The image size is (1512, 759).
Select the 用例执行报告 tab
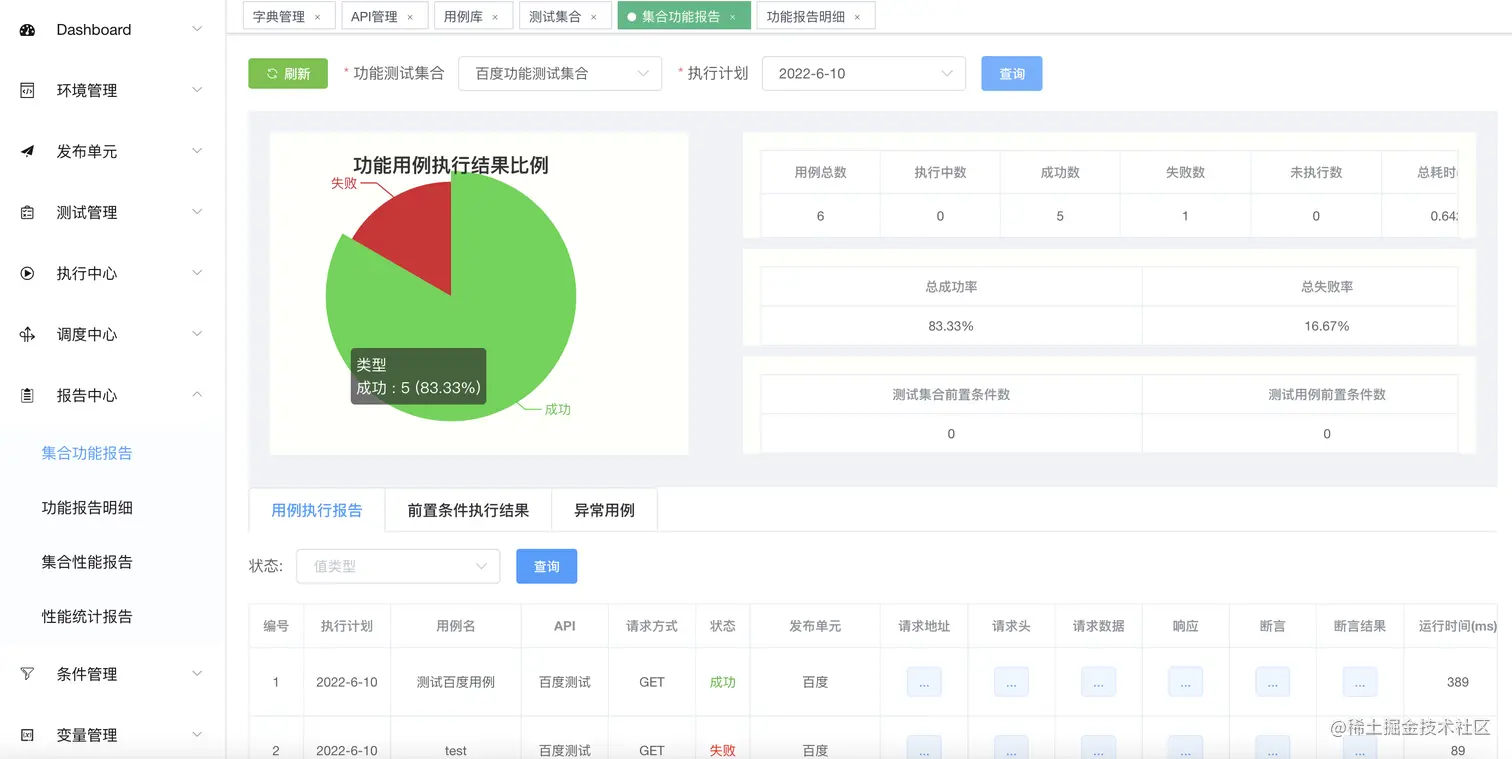pyautogui.click(x=317, y=510)
